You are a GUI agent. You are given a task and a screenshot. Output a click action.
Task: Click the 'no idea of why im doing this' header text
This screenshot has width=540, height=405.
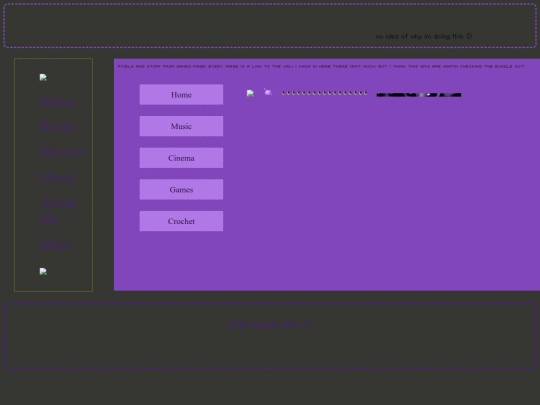(x=424, y=36)
